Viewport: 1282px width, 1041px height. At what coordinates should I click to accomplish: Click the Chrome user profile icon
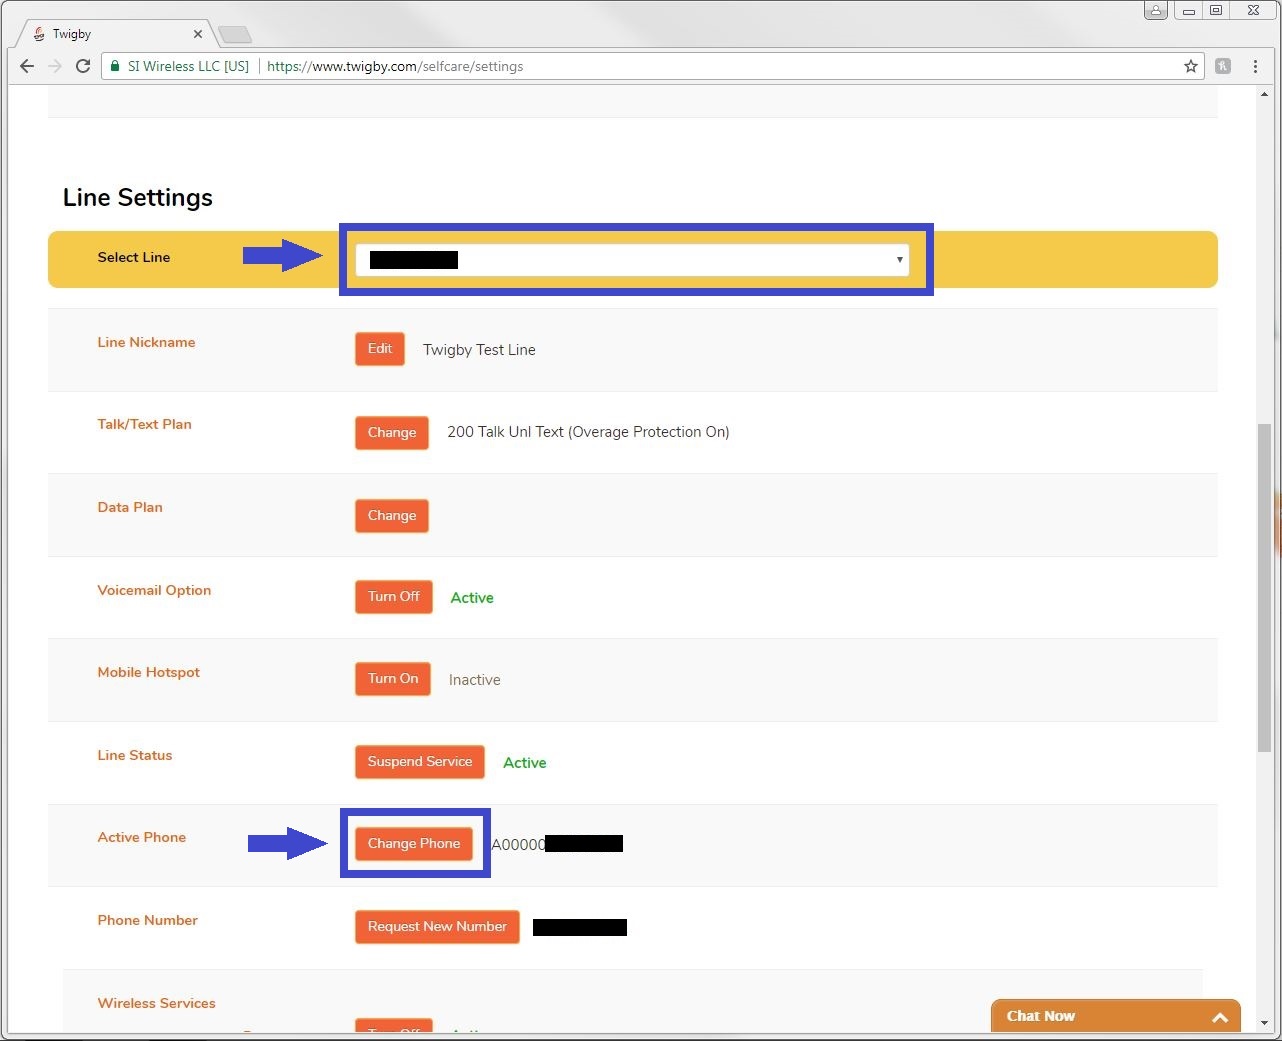(1155, 10)
